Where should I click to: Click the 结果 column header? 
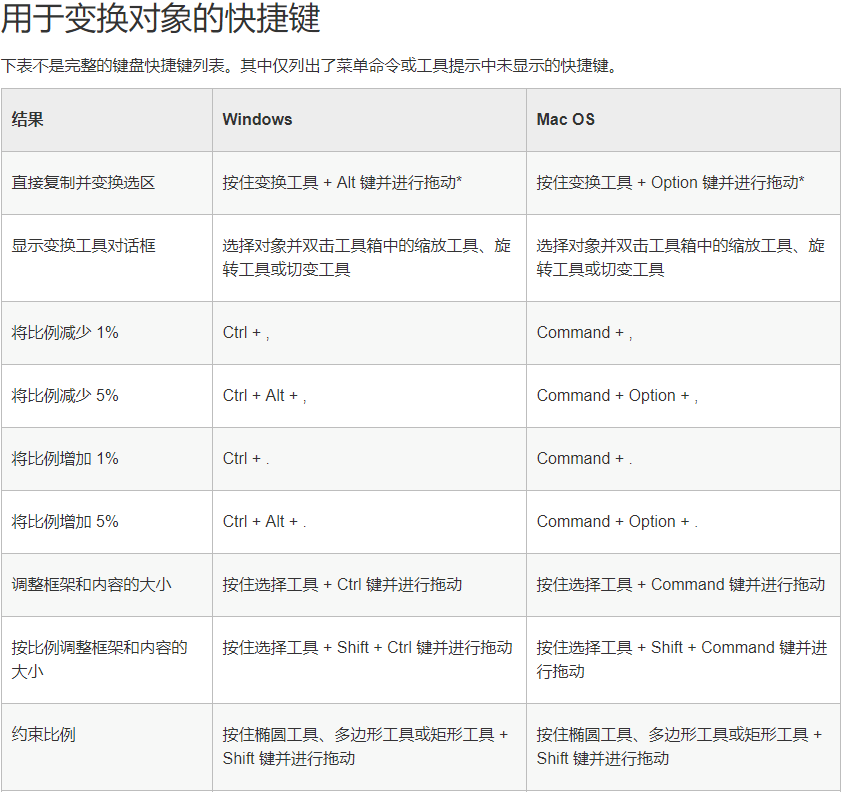pos(107,120)
